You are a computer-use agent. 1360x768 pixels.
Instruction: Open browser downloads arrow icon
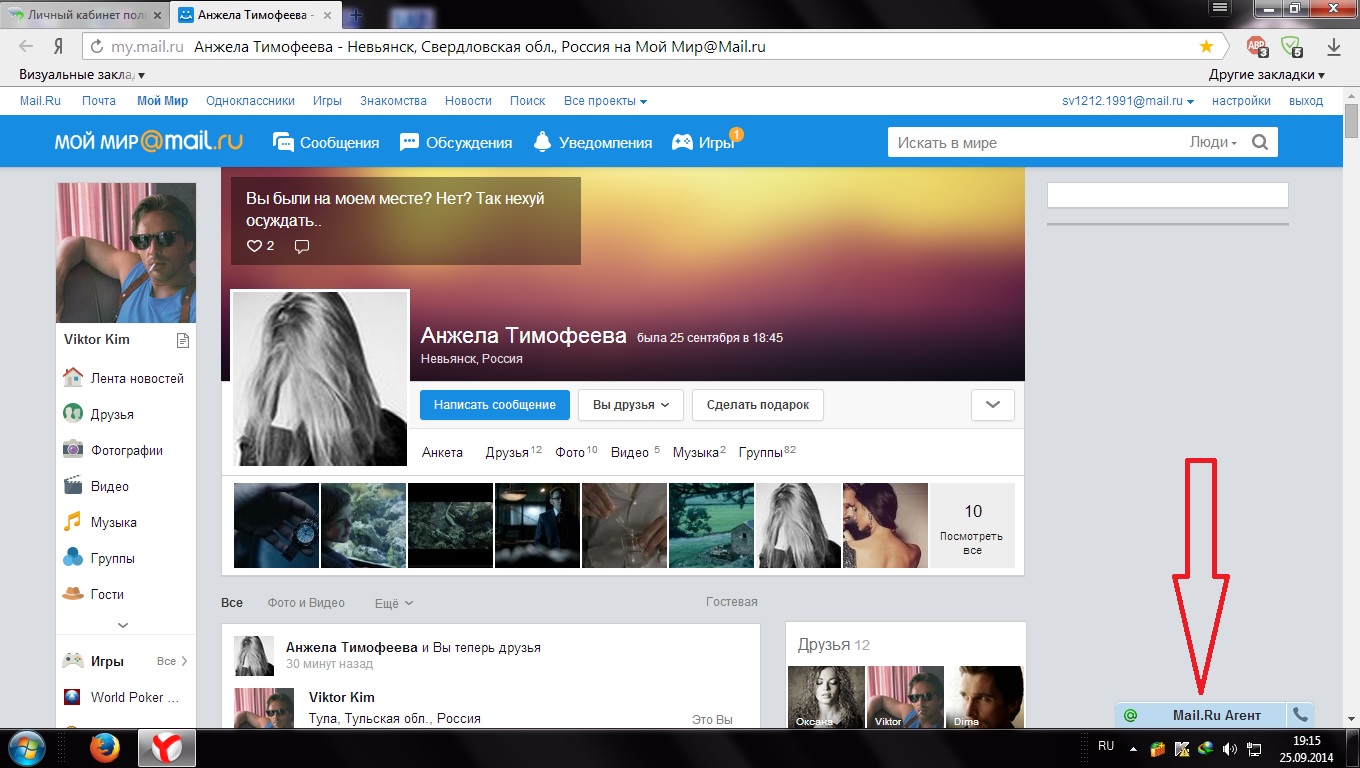[x=1334, y=46]
